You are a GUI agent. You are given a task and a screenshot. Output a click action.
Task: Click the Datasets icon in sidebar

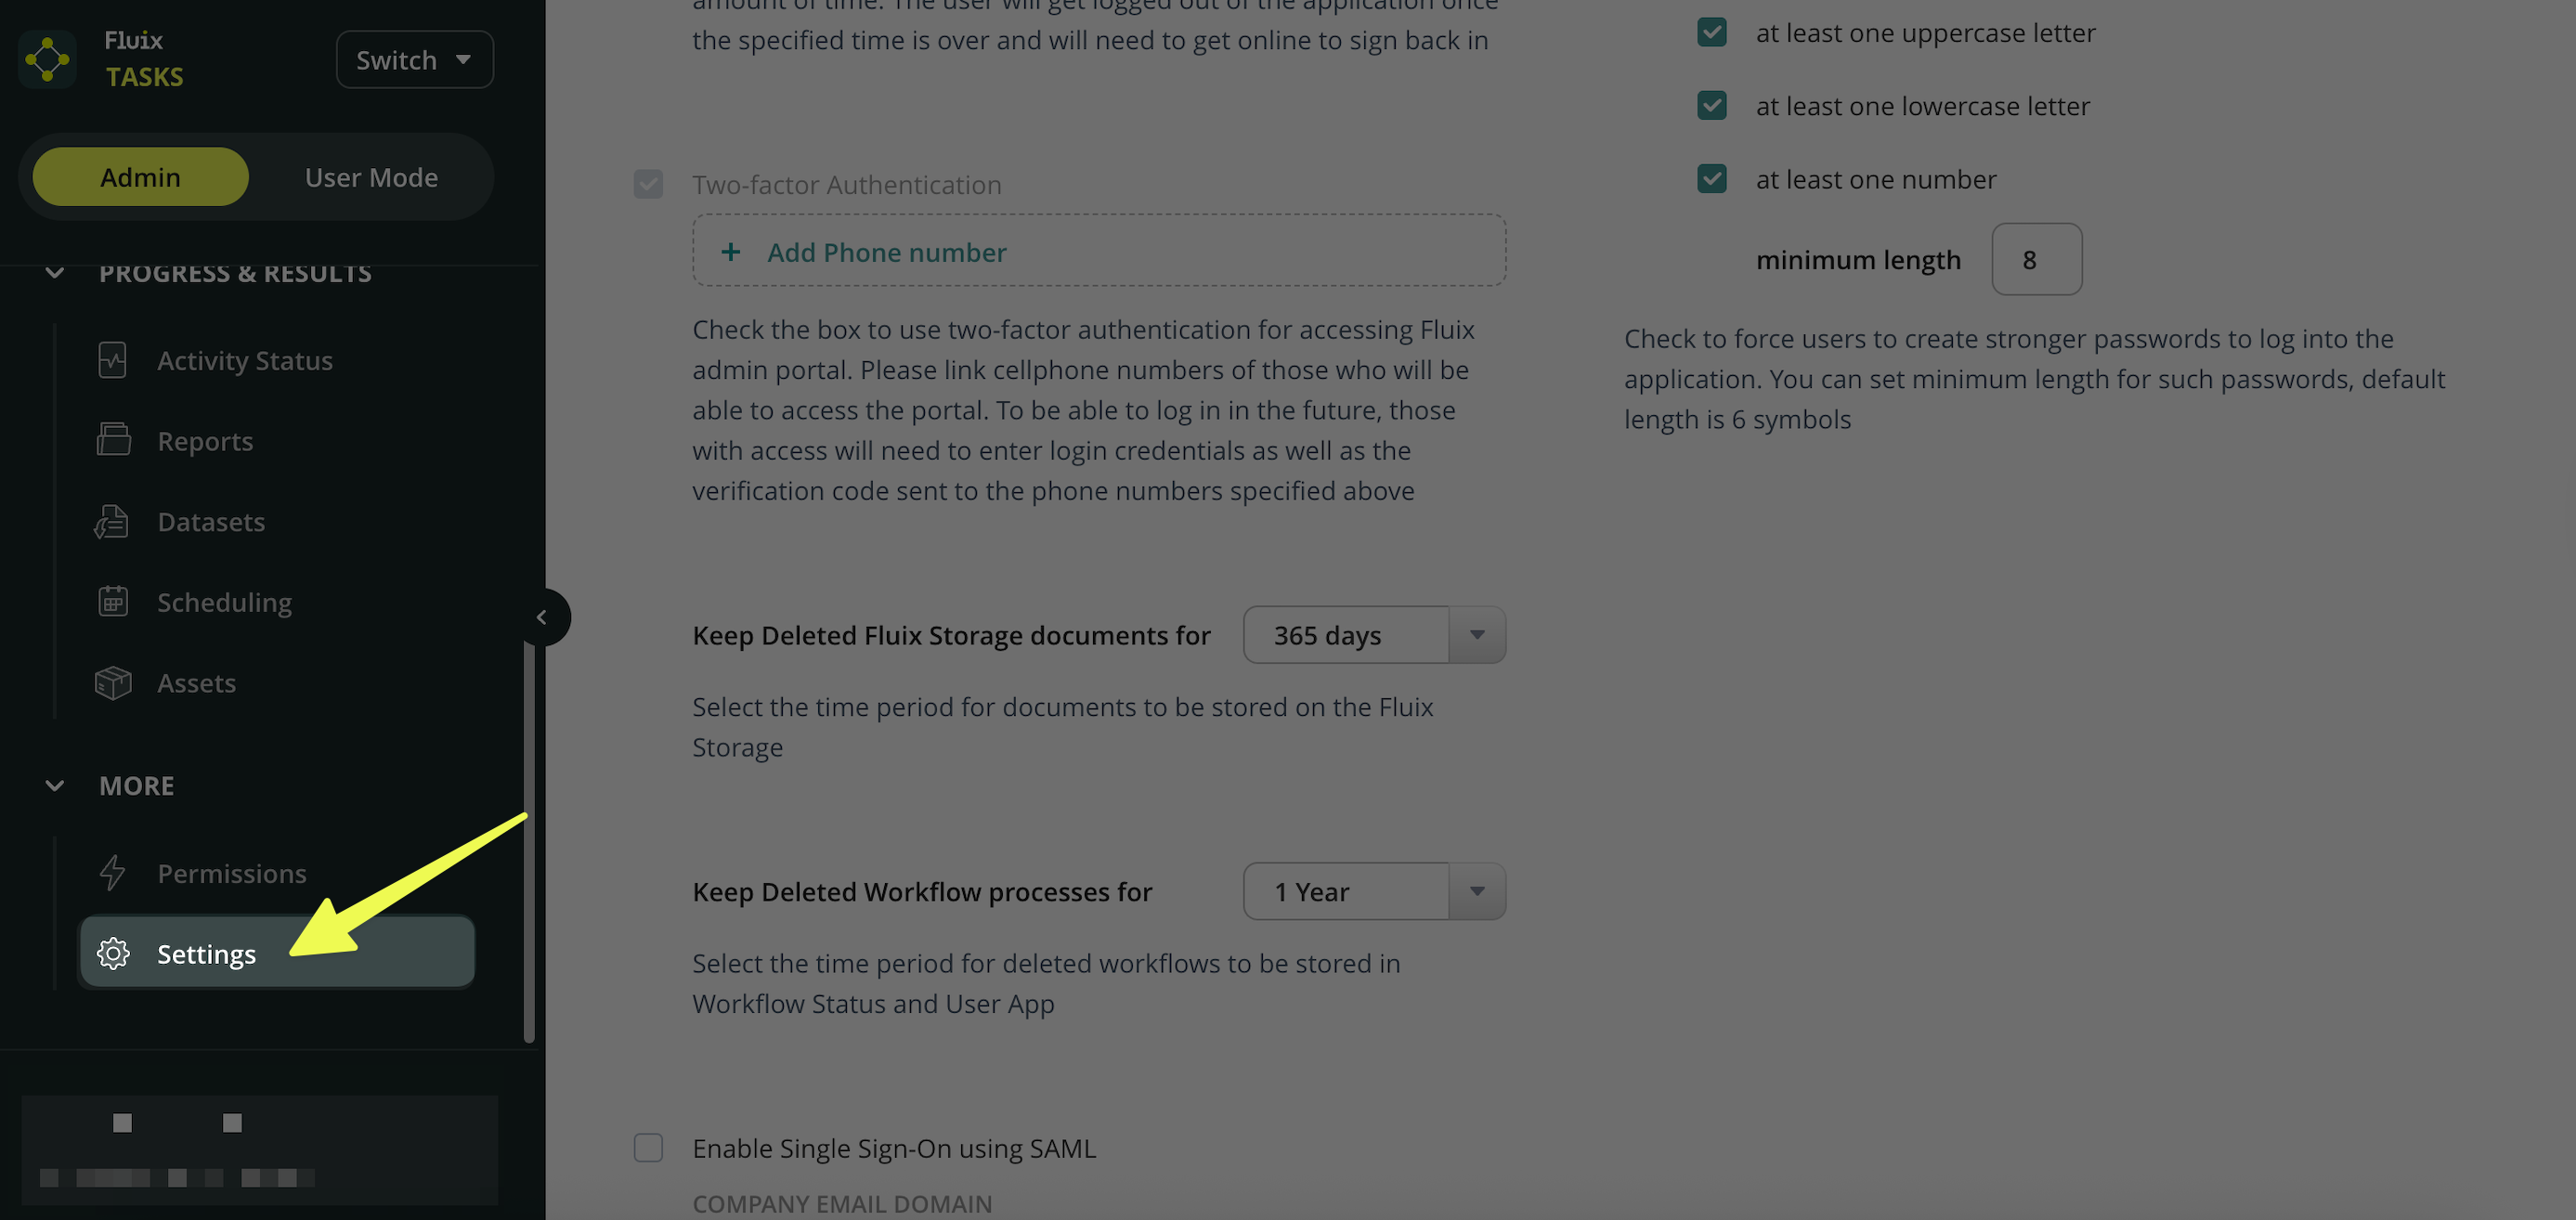point(112,521)
